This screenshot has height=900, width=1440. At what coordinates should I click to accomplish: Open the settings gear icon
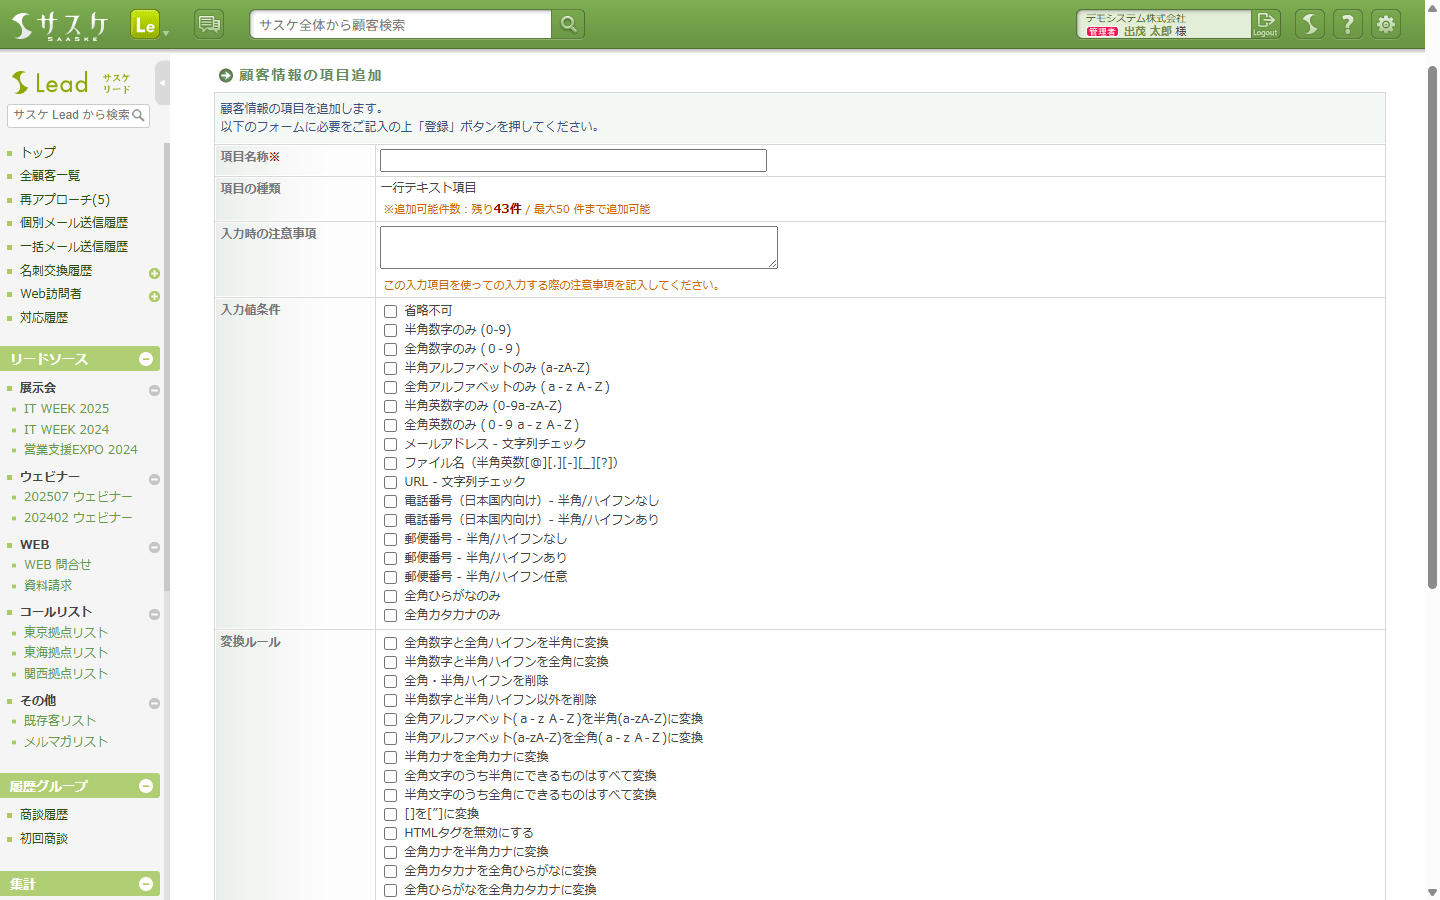1386,24
